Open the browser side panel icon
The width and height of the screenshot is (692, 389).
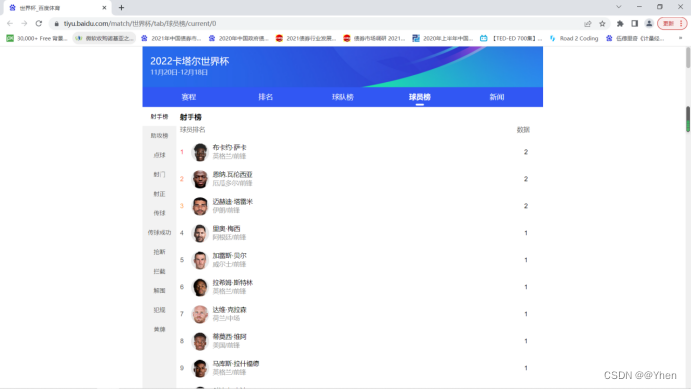pos(635,24)
